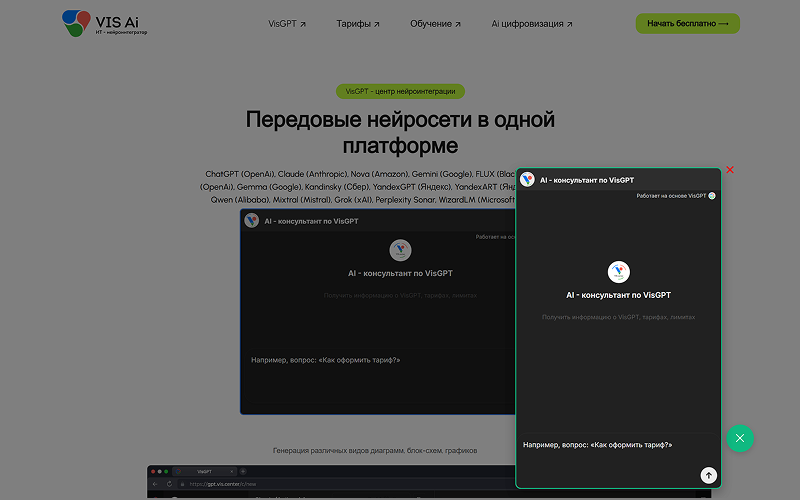This screenshot has width=800, height=500.
Task: Click the center logo in embedded consultant panel
Action: pos(400,250)
